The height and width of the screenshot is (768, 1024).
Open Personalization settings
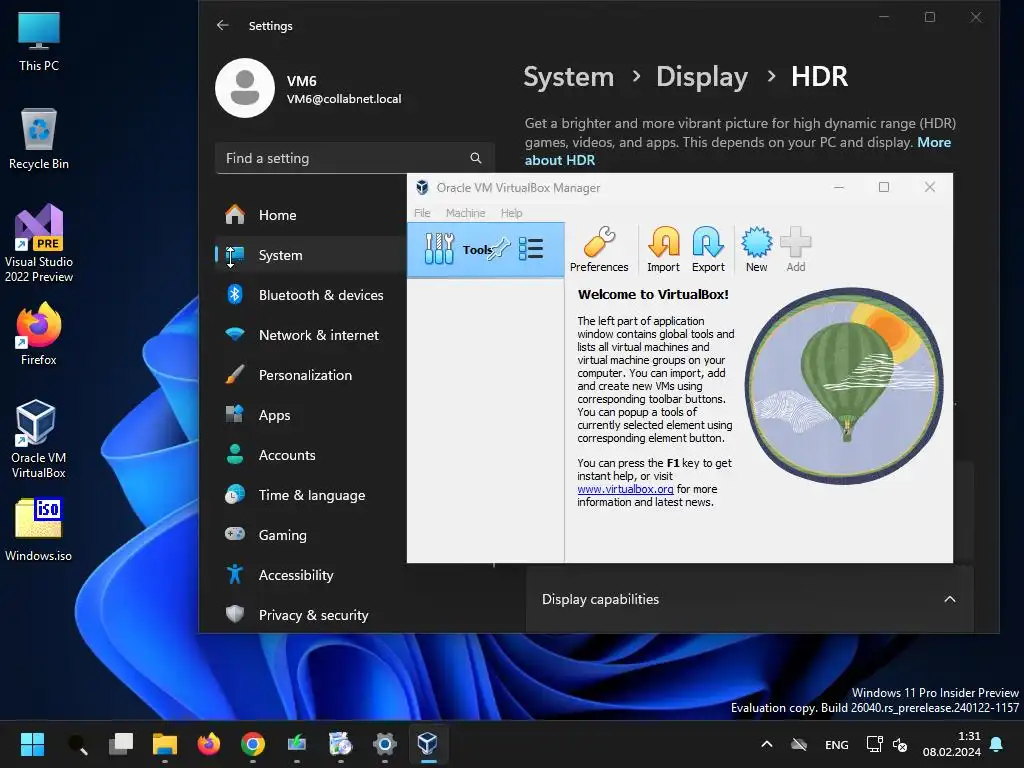[310, 375]
